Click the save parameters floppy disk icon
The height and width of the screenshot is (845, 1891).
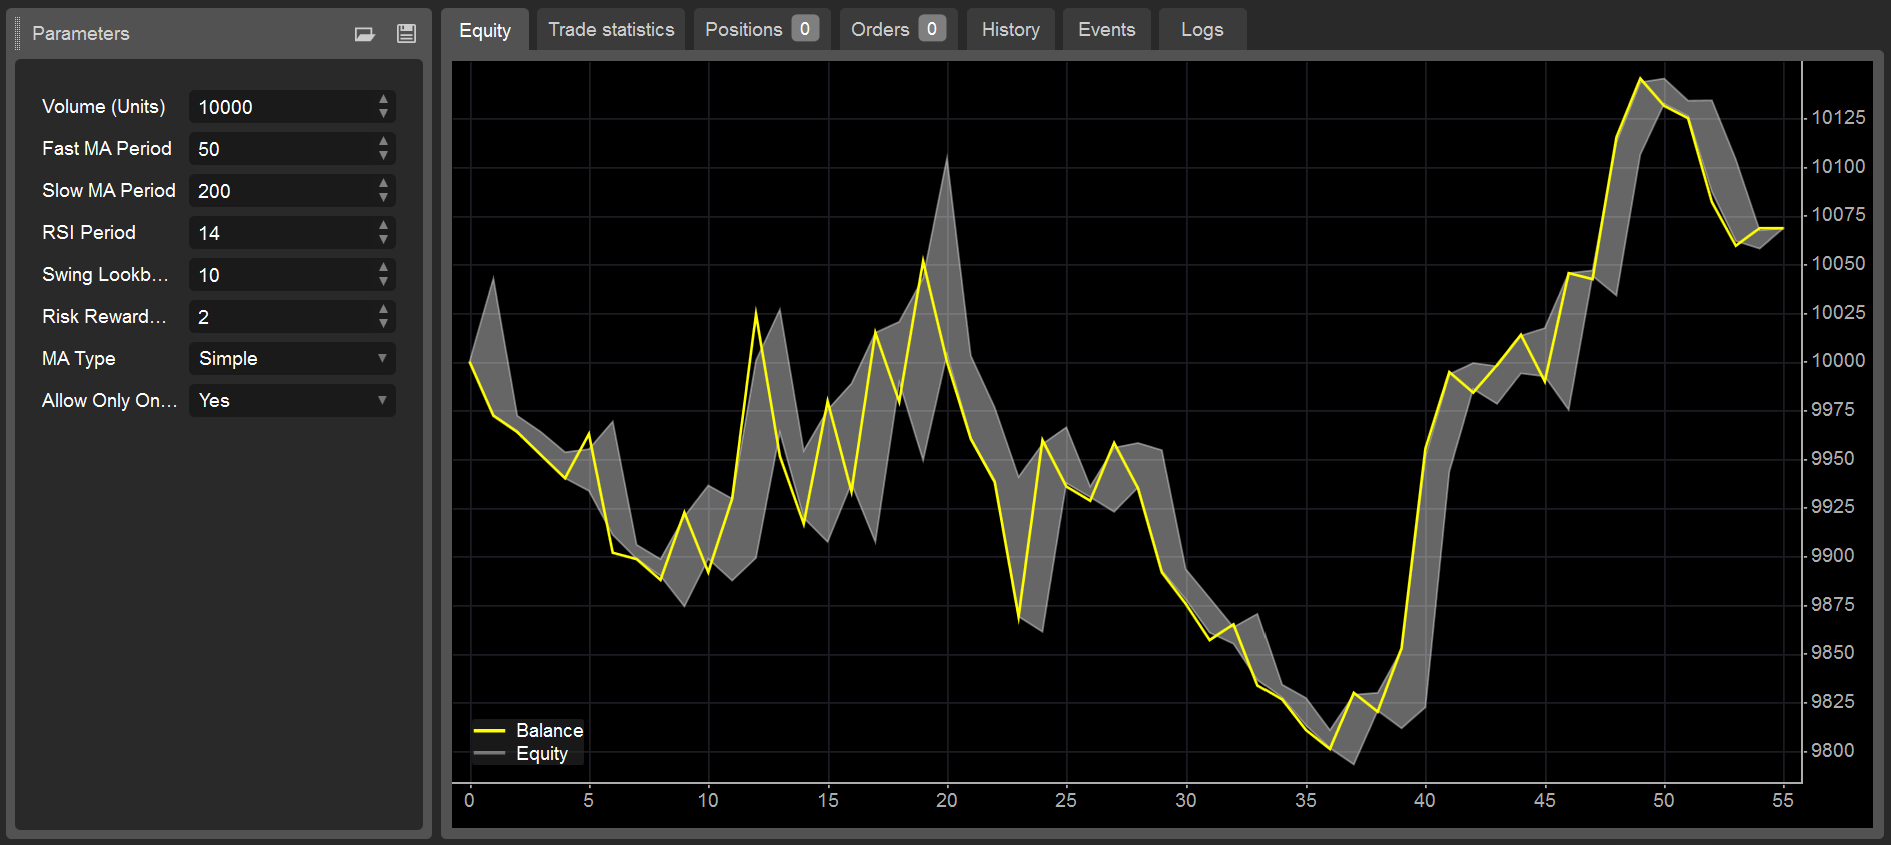pyautogui.click(x=406, y=34)
